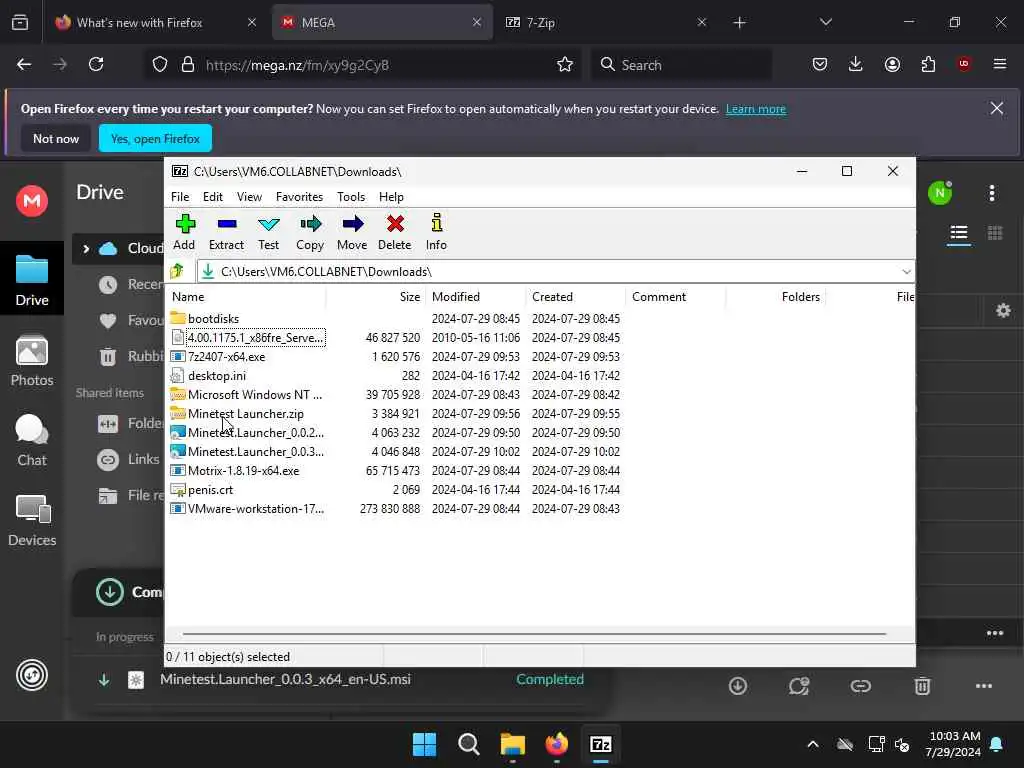Click the Firefox Search field
Image resolution: width=1024 pixels, height=768 pixels.
pyautogui.click(x=681, y=65)
